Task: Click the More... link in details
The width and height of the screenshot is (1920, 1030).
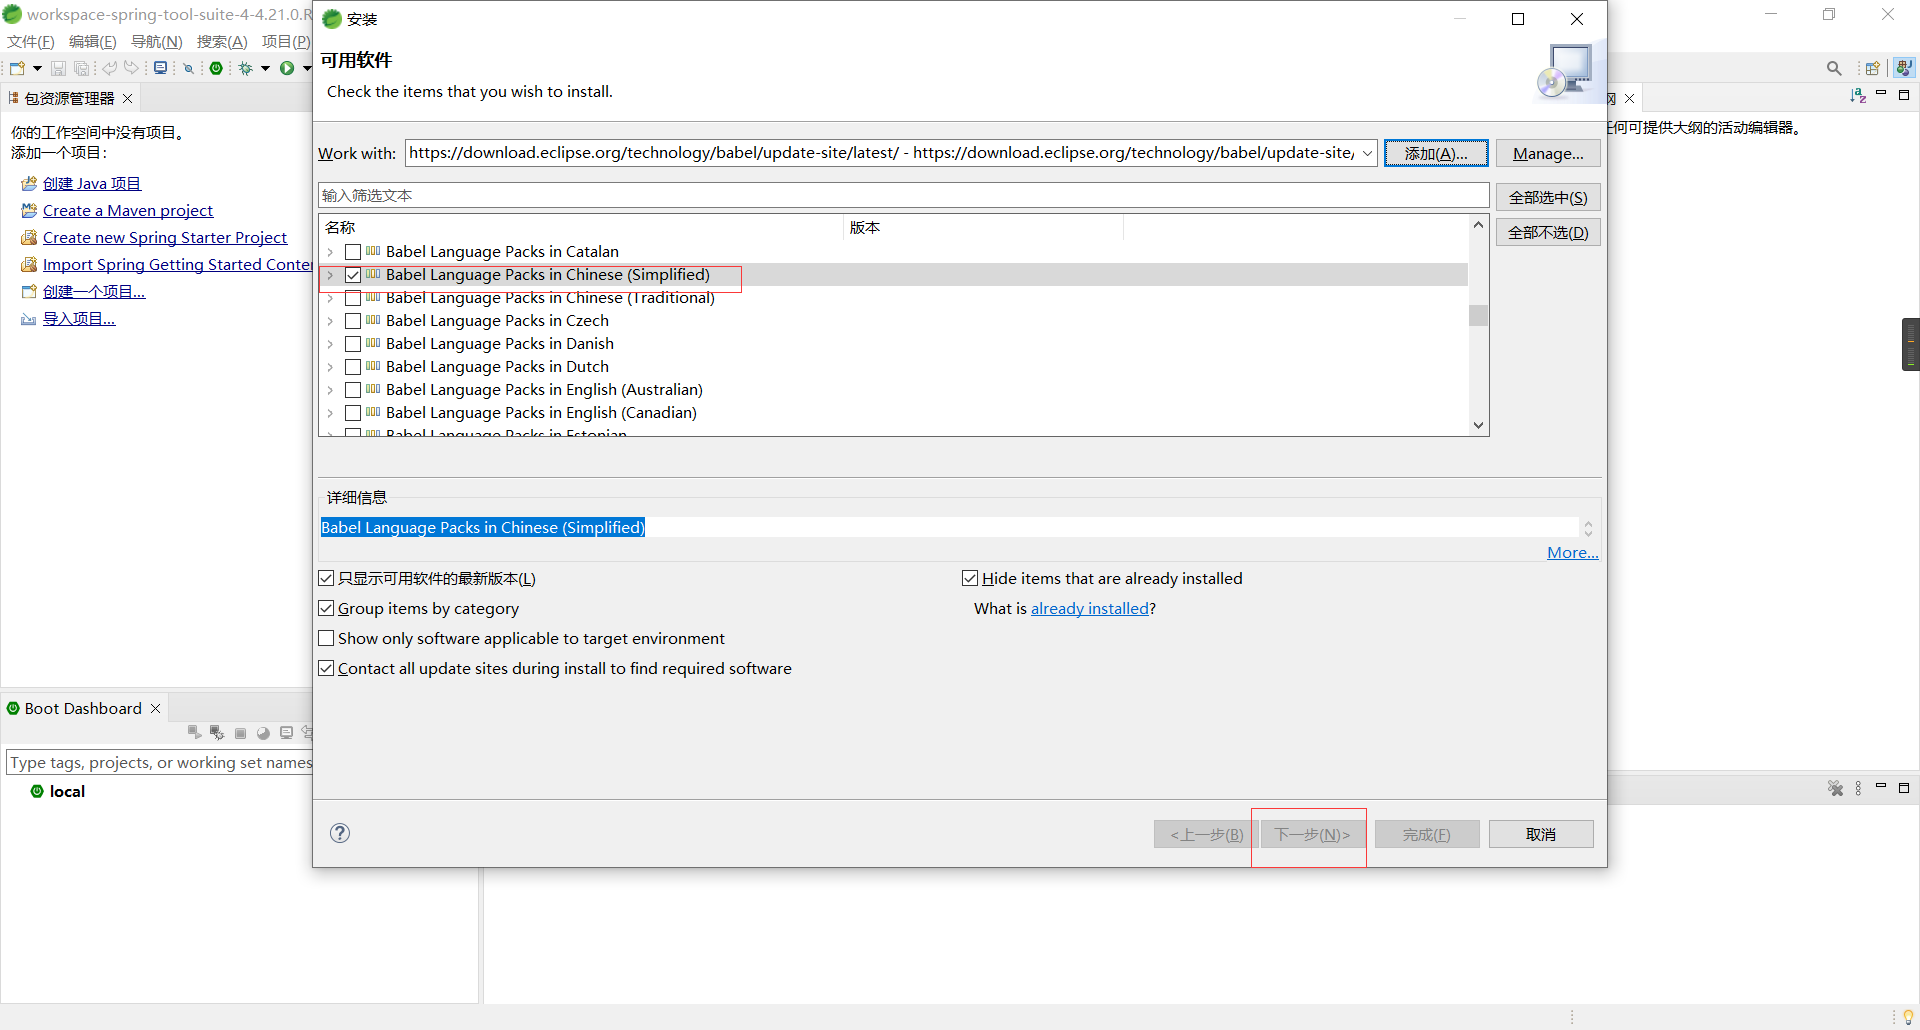Action: point(1572,552)
